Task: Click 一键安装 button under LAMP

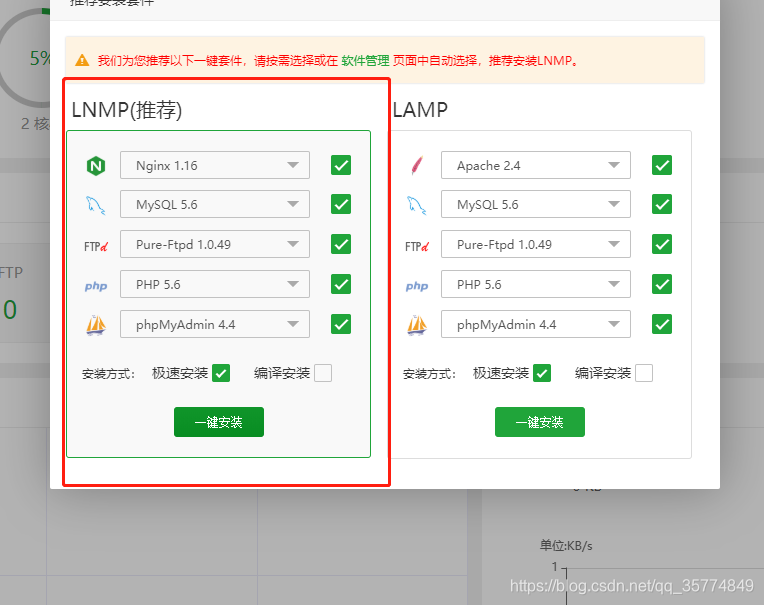Action: click(x=540, y=422)
